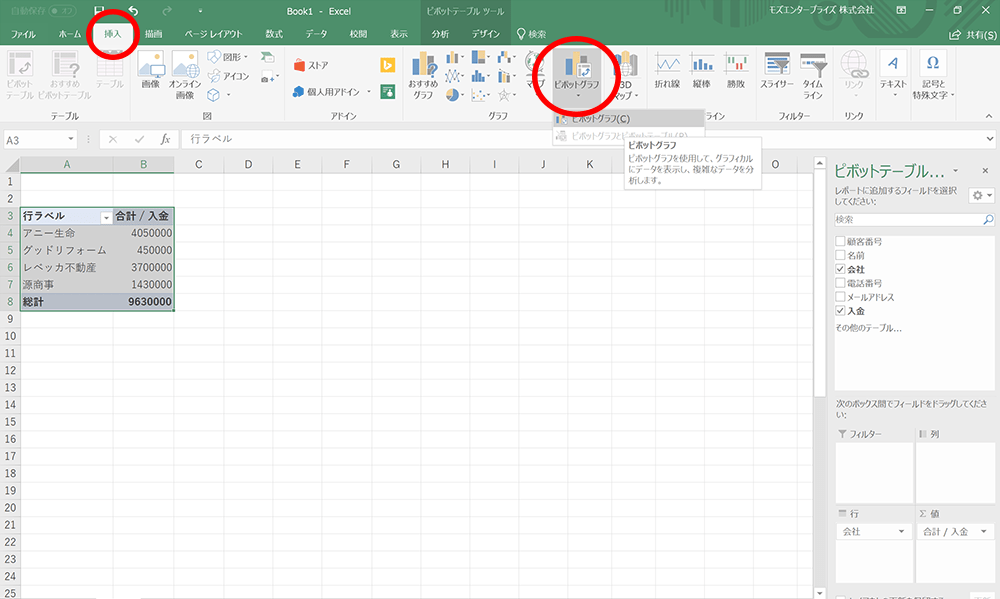Check the 顧客番号 field checkbox
The height and width of the screenshot is (599, 1000).
(x=840, y=241)
